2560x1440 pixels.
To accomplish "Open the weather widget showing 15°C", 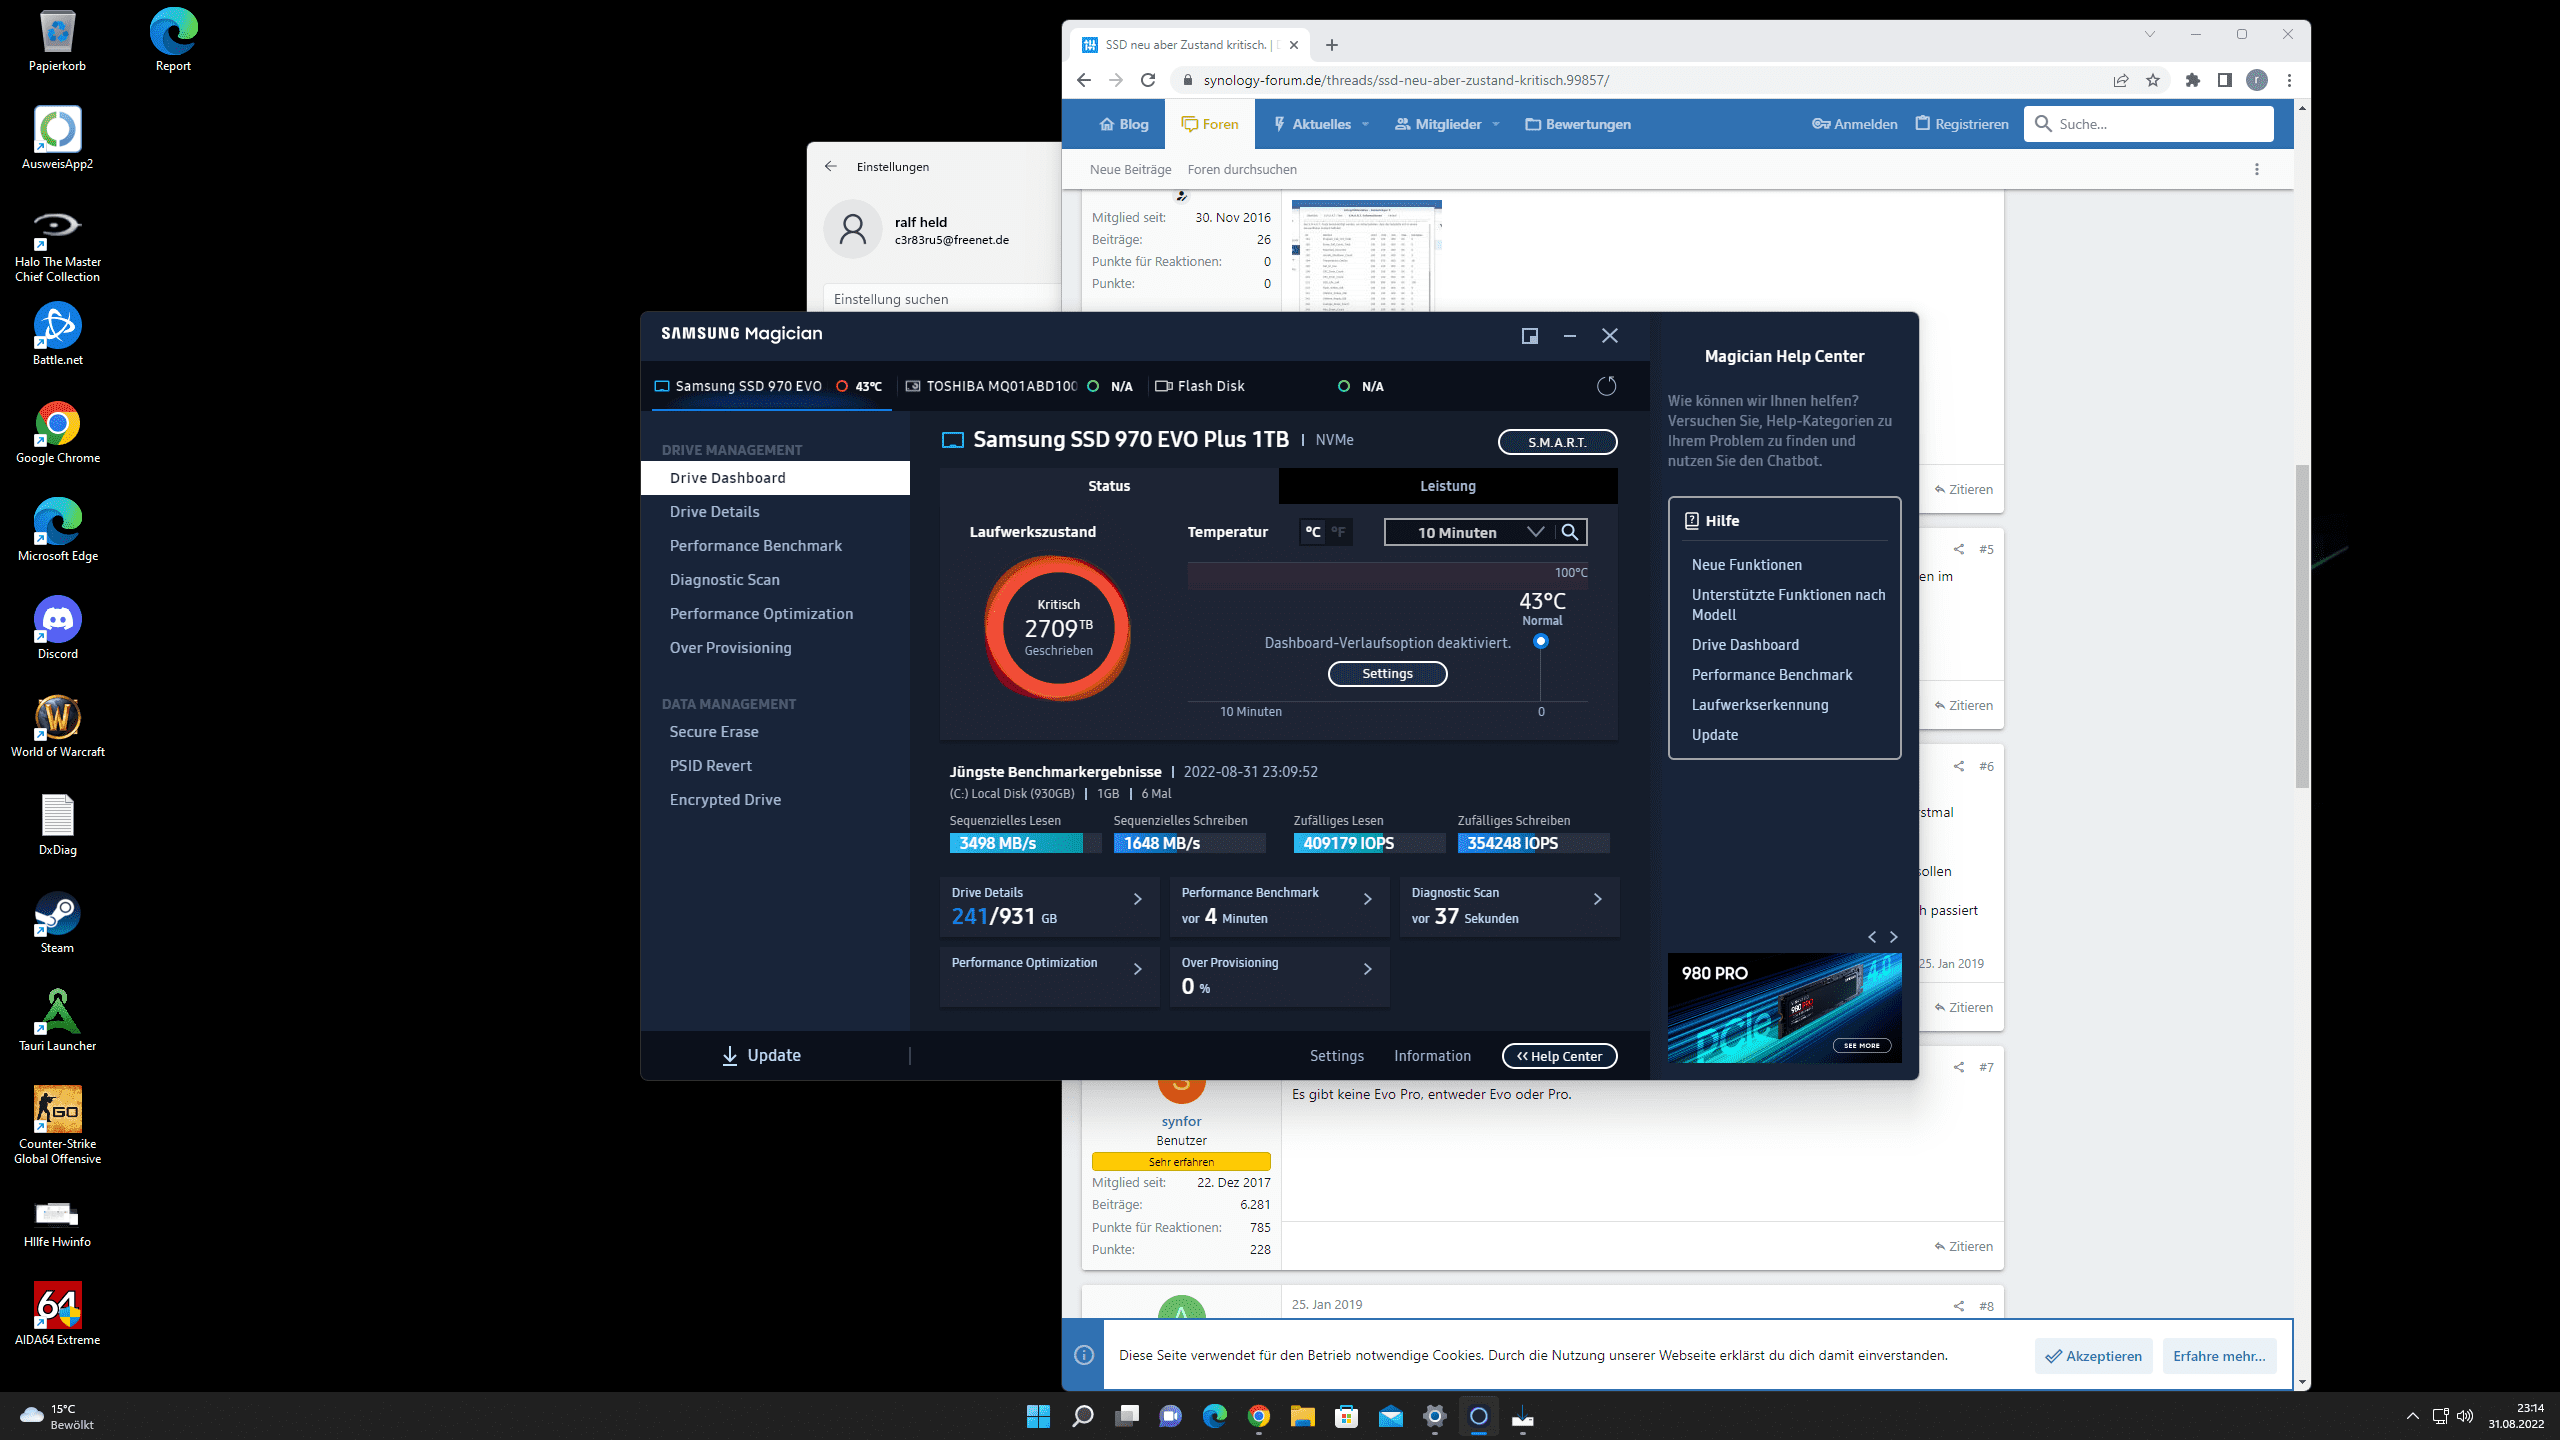I will pyautogui.click(x=58, y=1416).
